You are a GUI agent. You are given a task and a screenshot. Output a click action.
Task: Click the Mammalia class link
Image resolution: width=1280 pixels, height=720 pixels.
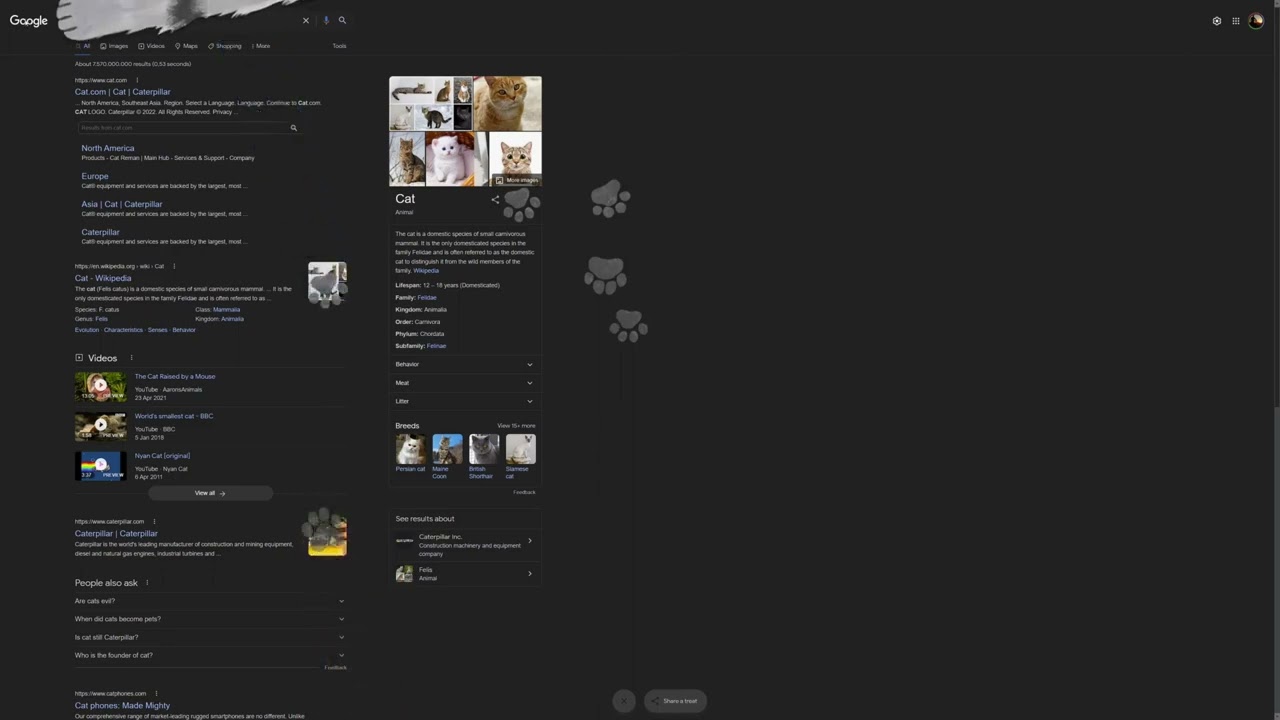[x=226, y=310]
